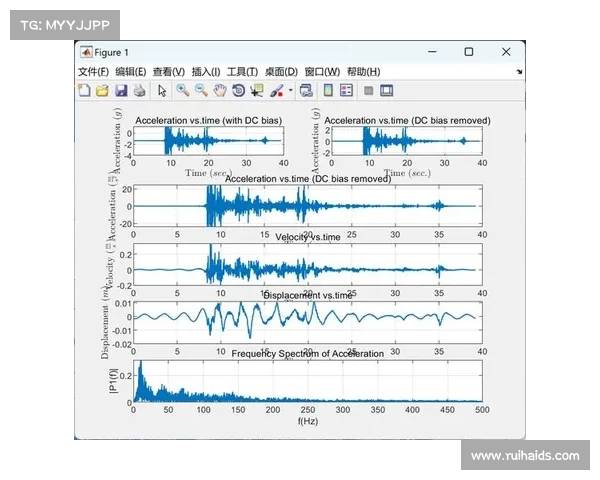The image size is (600, 480).
Task: Open the 插入(I) menu
Action: pyautogui.click(x=205, y=71)
